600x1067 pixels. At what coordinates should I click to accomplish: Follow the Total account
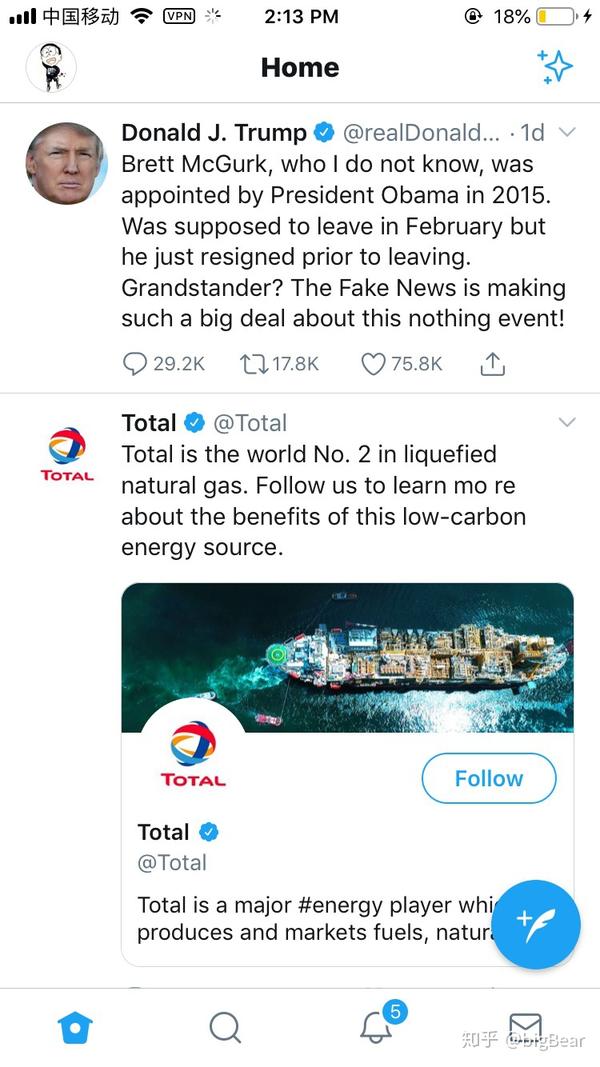(x=488, y=778)
